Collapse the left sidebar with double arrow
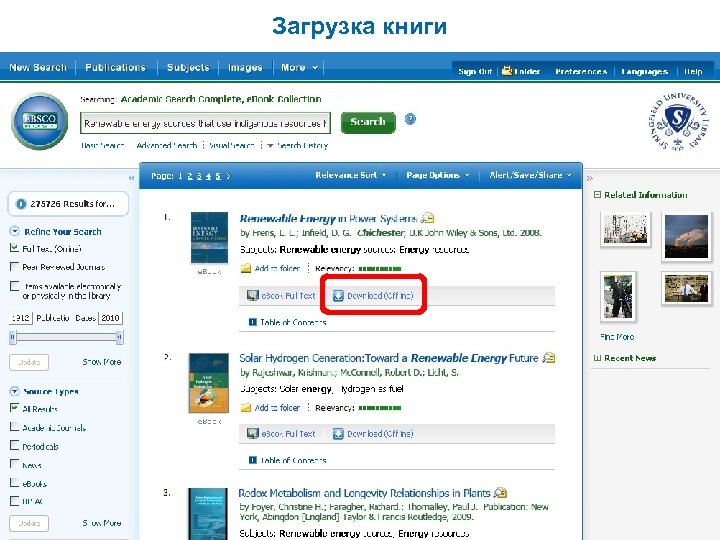The height and width of the screenshot is (540, 720). pyautogui.click(x=131, y=178)
